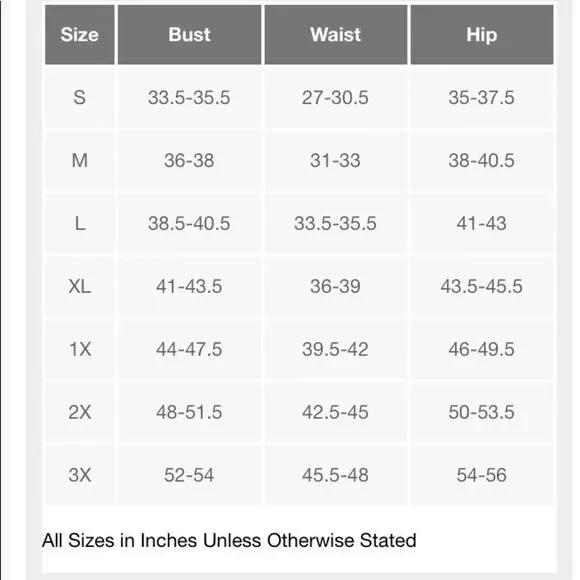580x580 pixels.
Task: Select hip measurement 54-56 cell
Action: 482,475
